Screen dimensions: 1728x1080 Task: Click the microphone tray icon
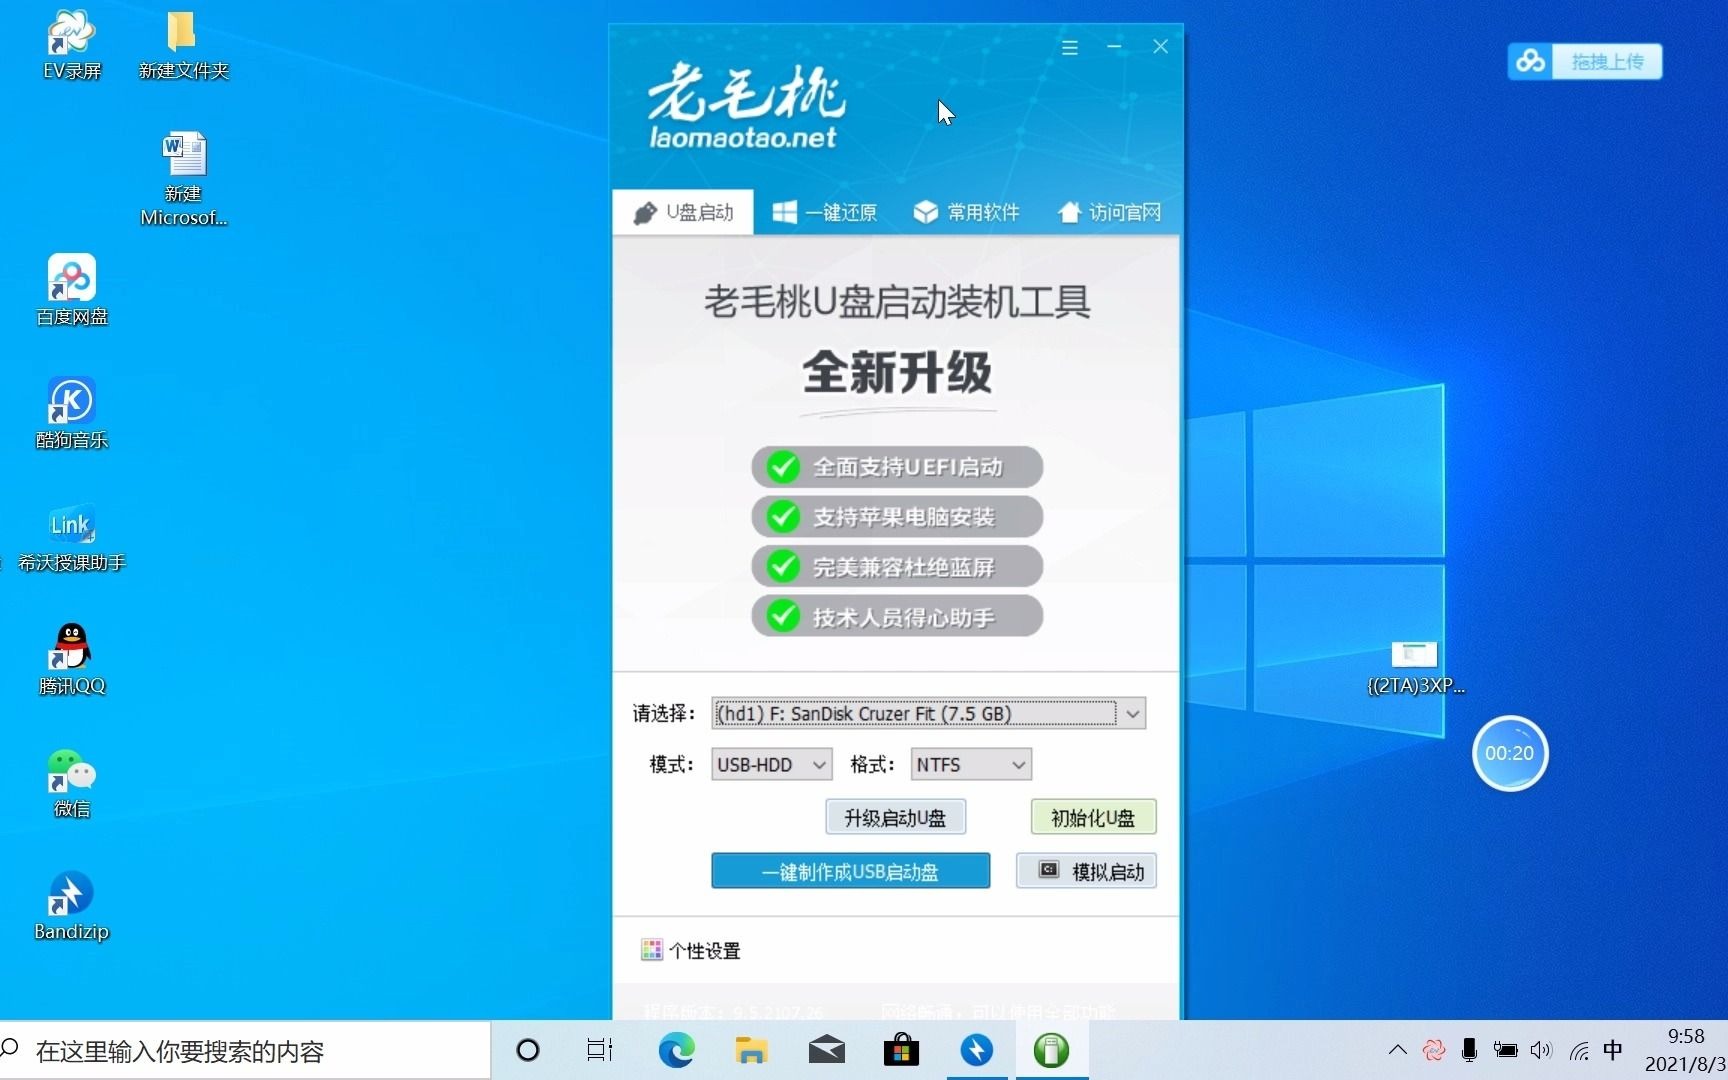1469,1050
